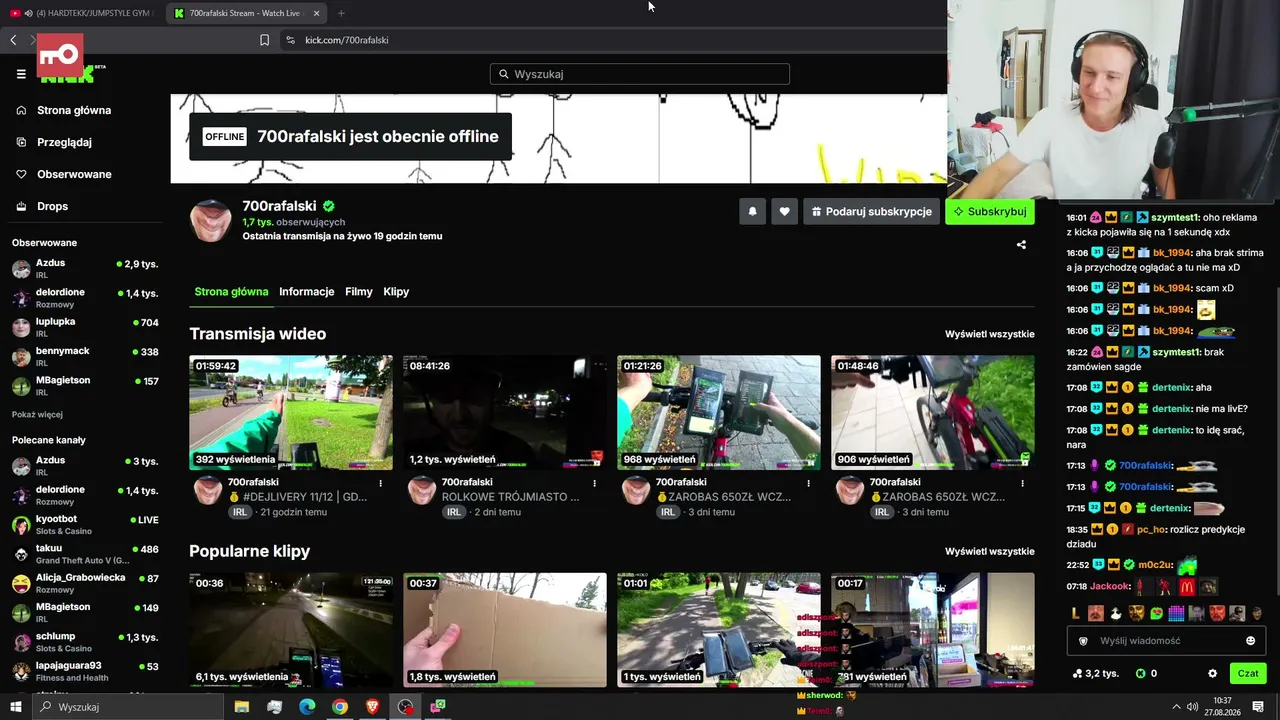Click the browser back arrow
The image size is (1280, 720).
(x=13, y=40)
